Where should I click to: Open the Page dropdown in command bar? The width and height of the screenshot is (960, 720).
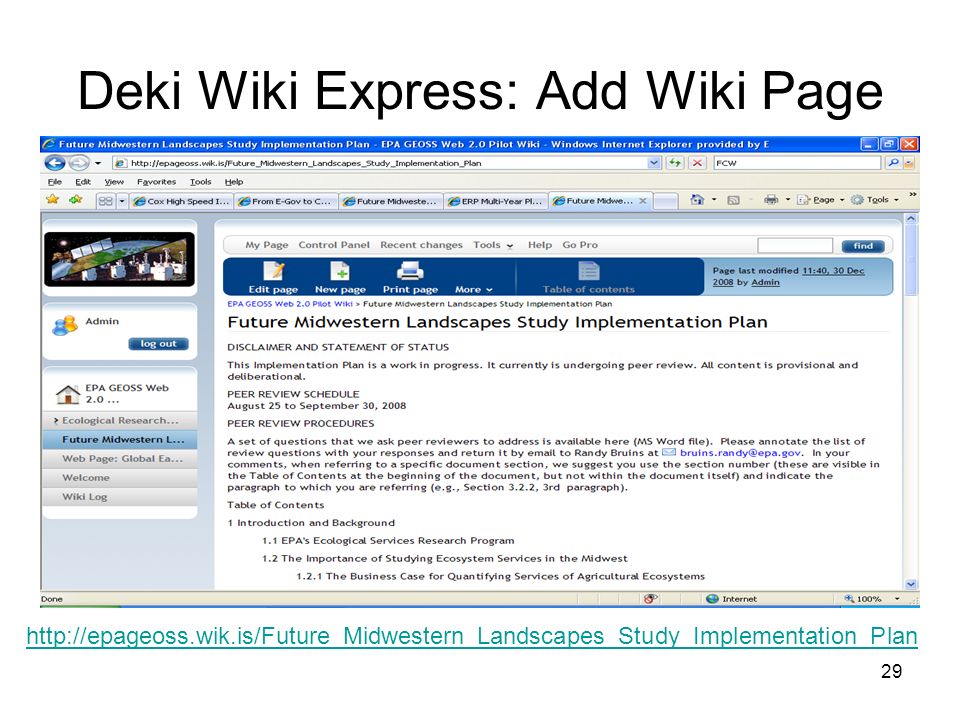pos(820,200)
